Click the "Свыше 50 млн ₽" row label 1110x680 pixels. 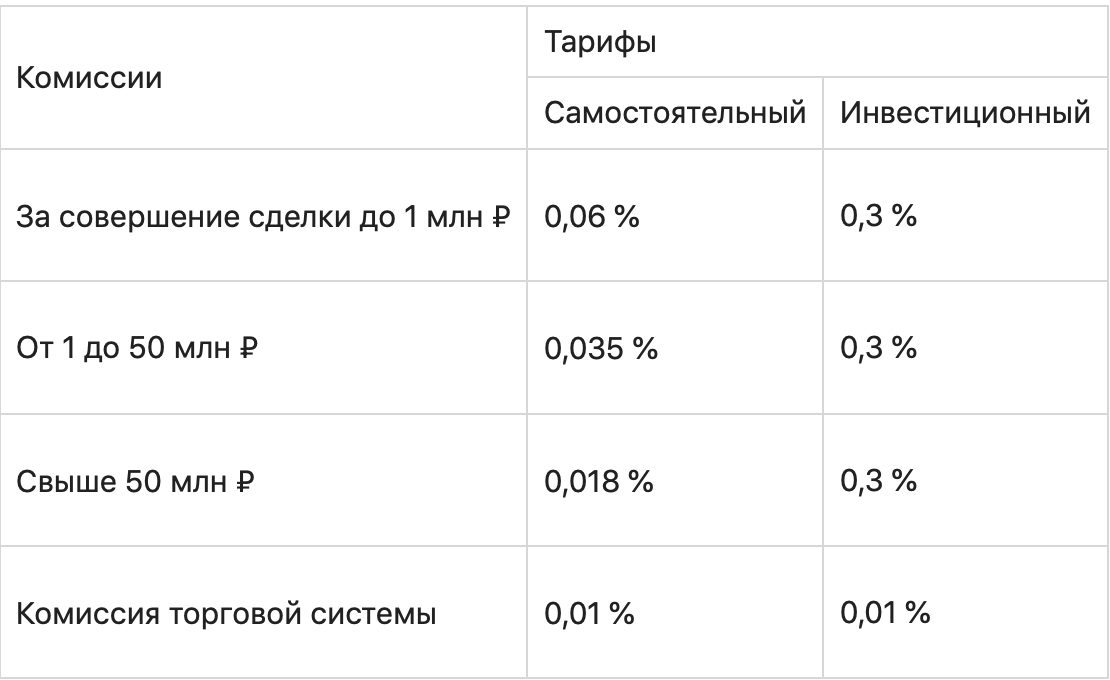pos(134,481)
